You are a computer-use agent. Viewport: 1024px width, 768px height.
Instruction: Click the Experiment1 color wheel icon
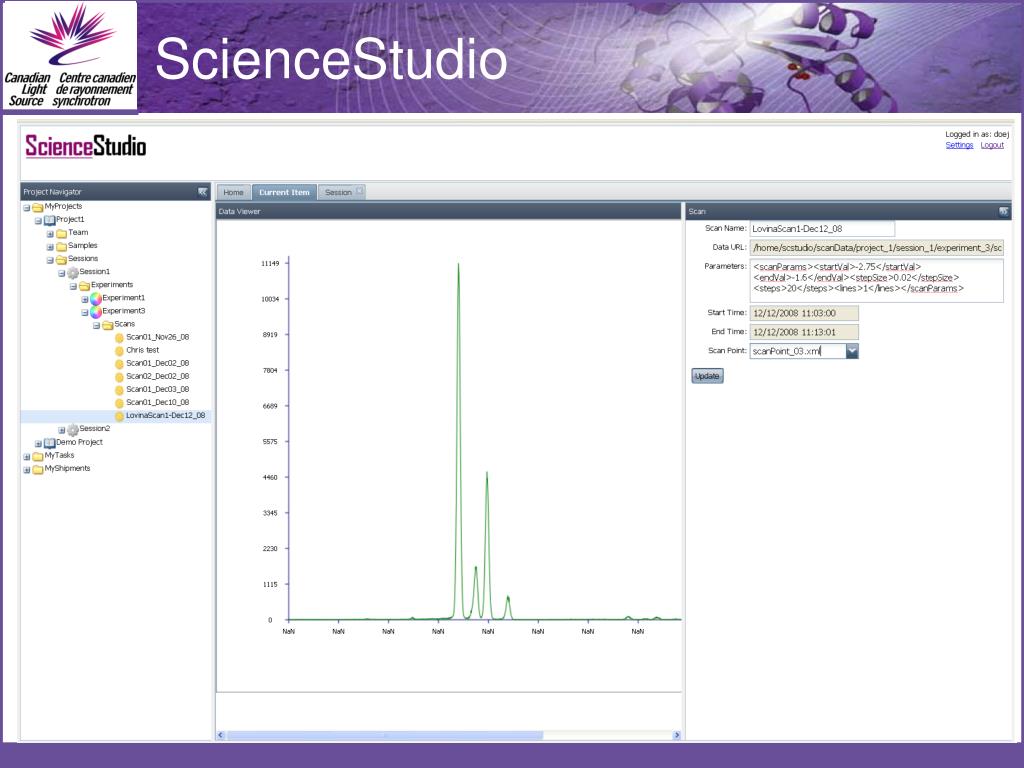coord(95,298)
